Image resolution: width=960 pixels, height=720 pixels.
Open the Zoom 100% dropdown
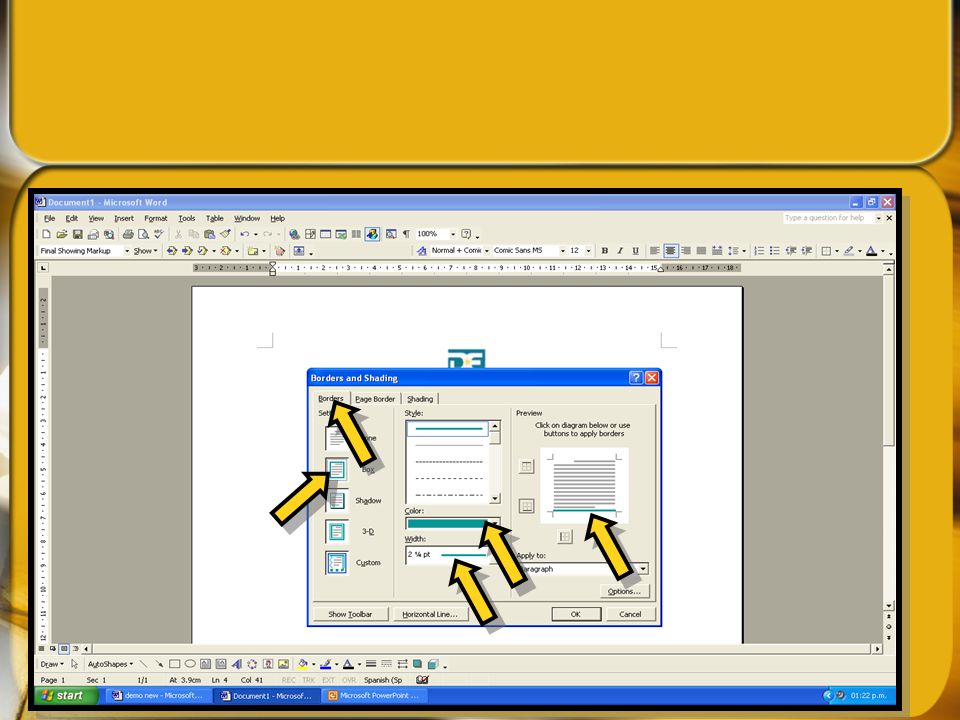point(453,234)
